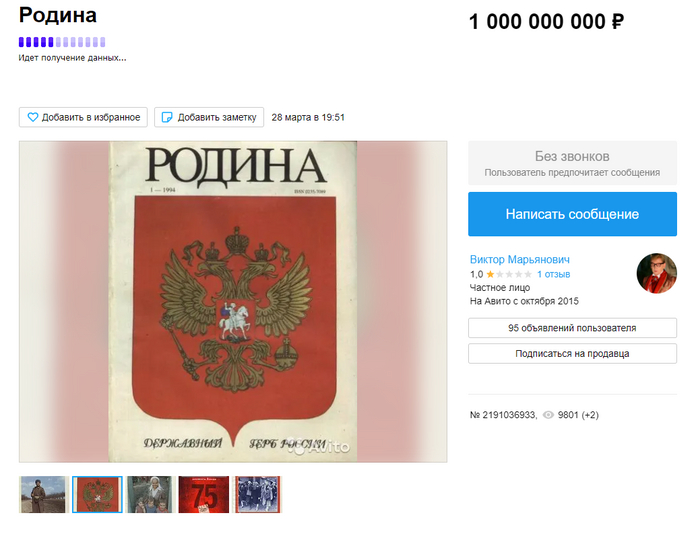Click the Avito watermark on the photo
The image size is (700, 538).
point(320,446)
